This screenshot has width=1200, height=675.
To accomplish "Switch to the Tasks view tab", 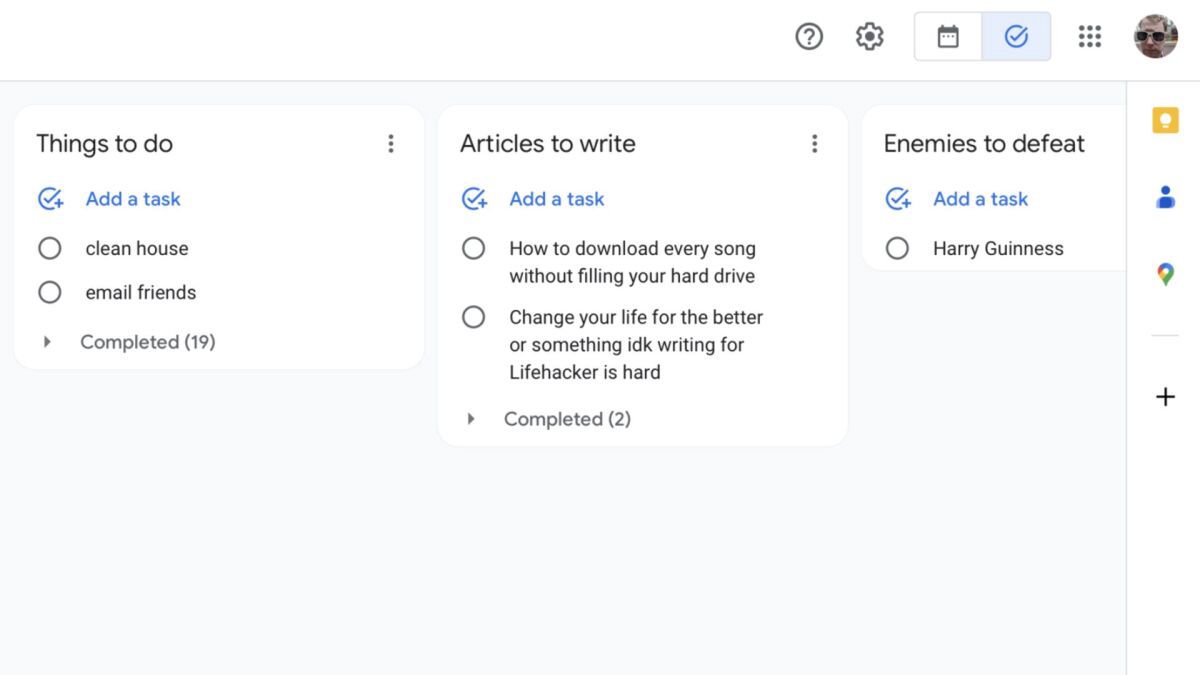I will pyautogui.click(x=1016, y=37).
